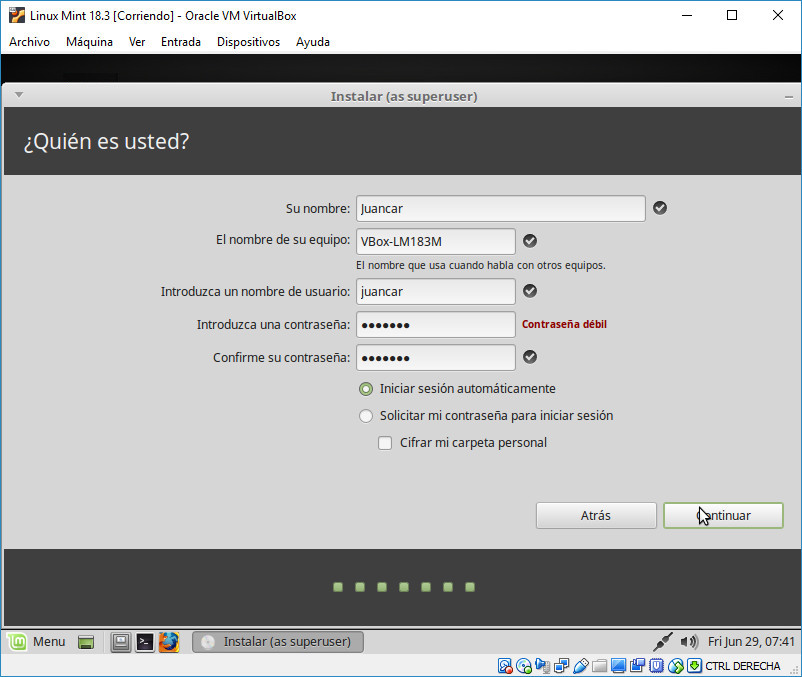Open the Ver menu
Viewport: 802px width, 677px height.
[137, 42]
